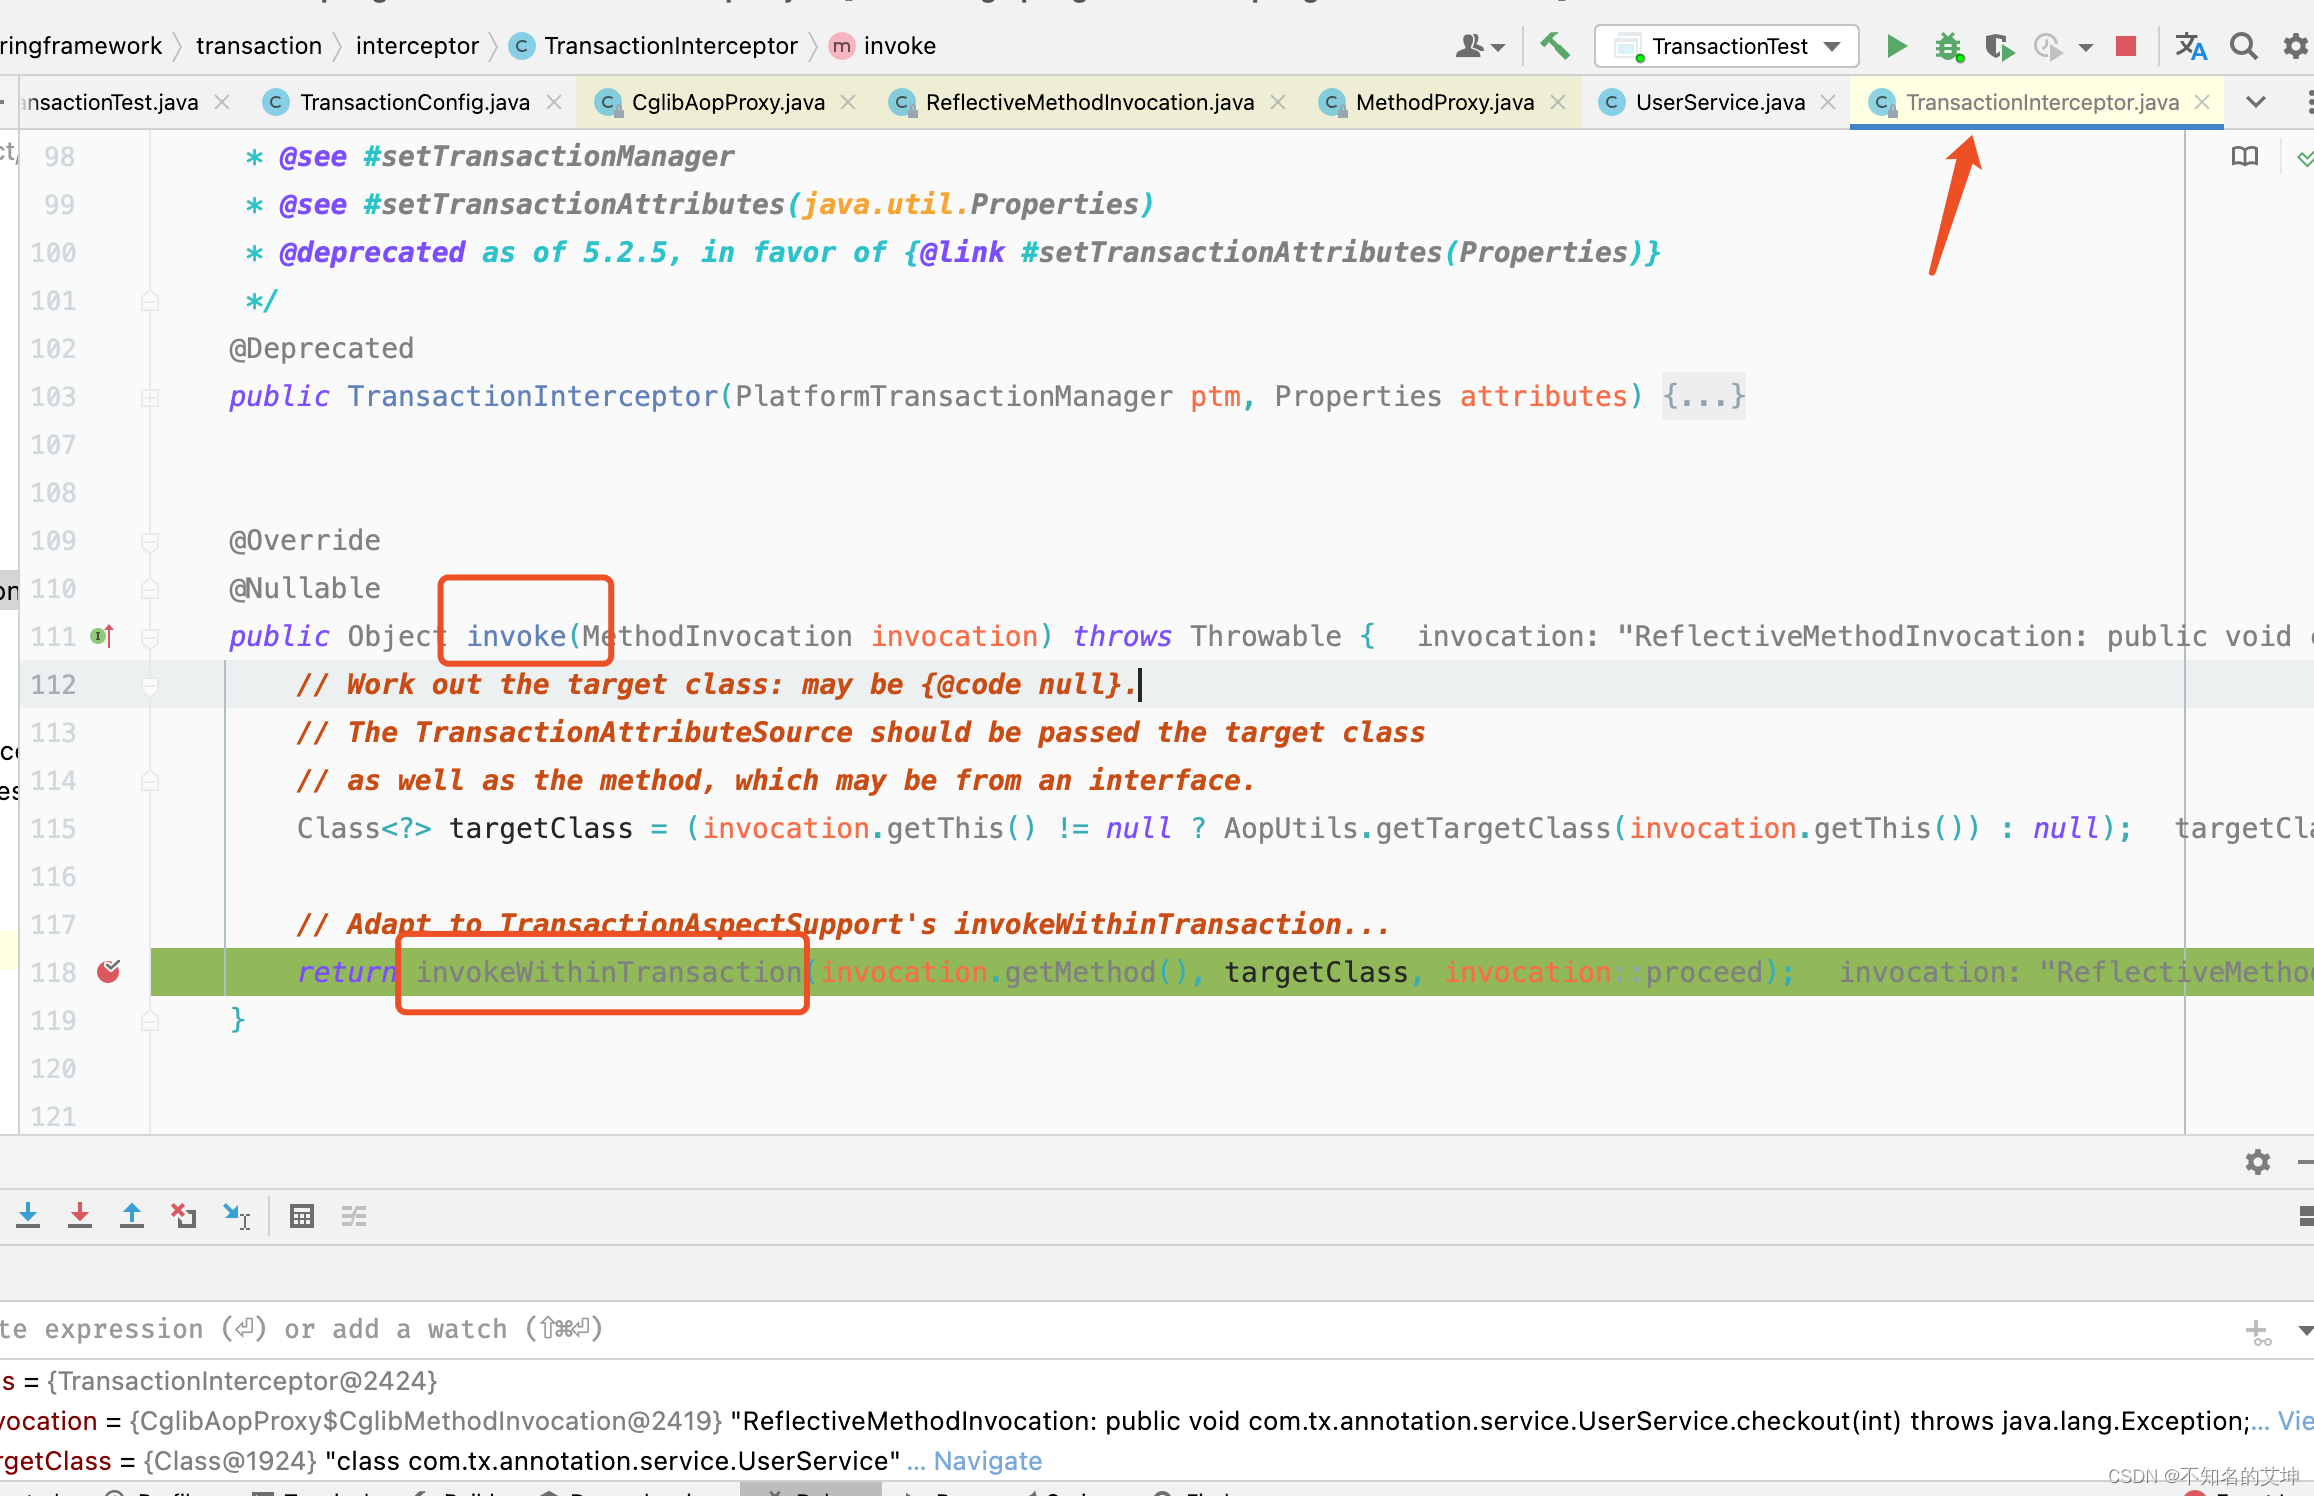Open reader mode book icon

[x=2245, y=156]
